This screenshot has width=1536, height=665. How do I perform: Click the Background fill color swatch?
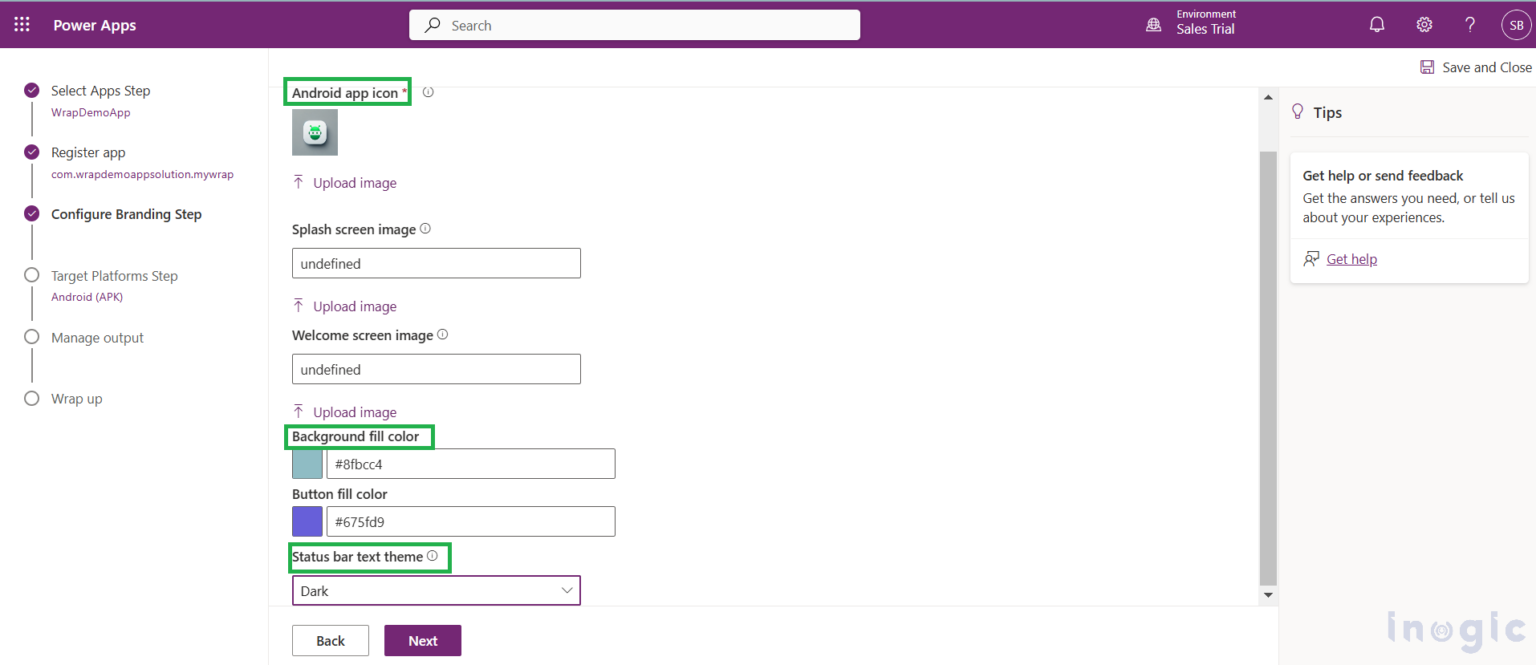306,463
